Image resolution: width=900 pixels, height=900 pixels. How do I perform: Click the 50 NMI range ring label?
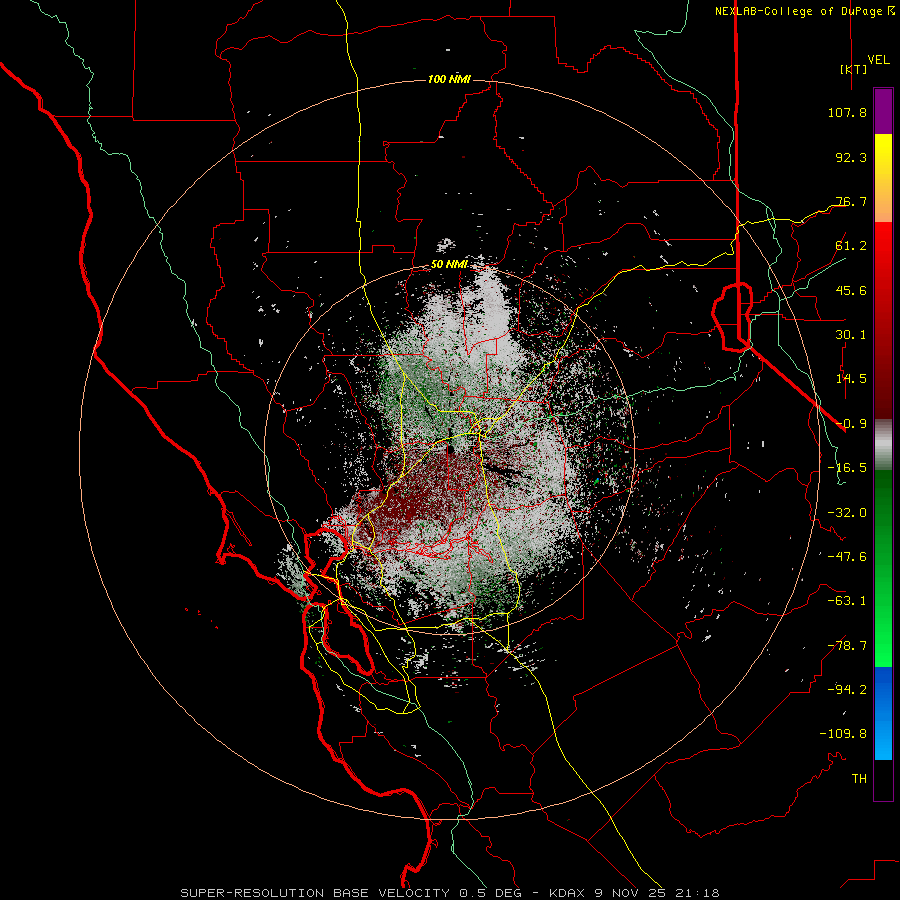coord(449,265)
